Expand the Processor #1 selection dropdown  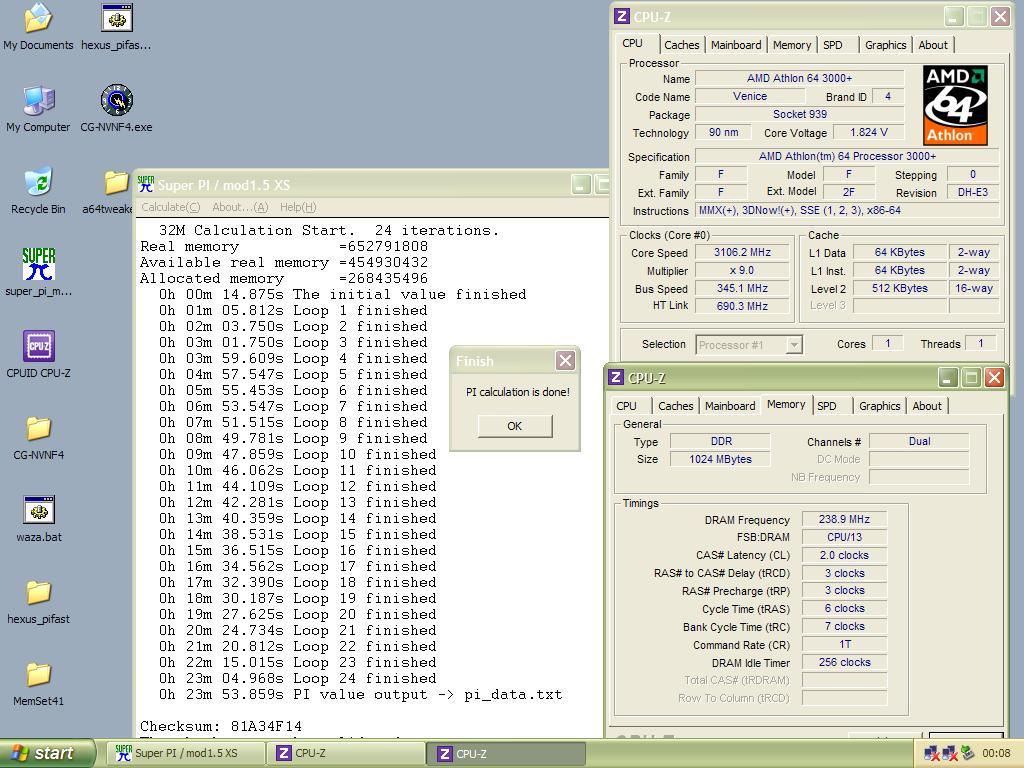[793, 345]
